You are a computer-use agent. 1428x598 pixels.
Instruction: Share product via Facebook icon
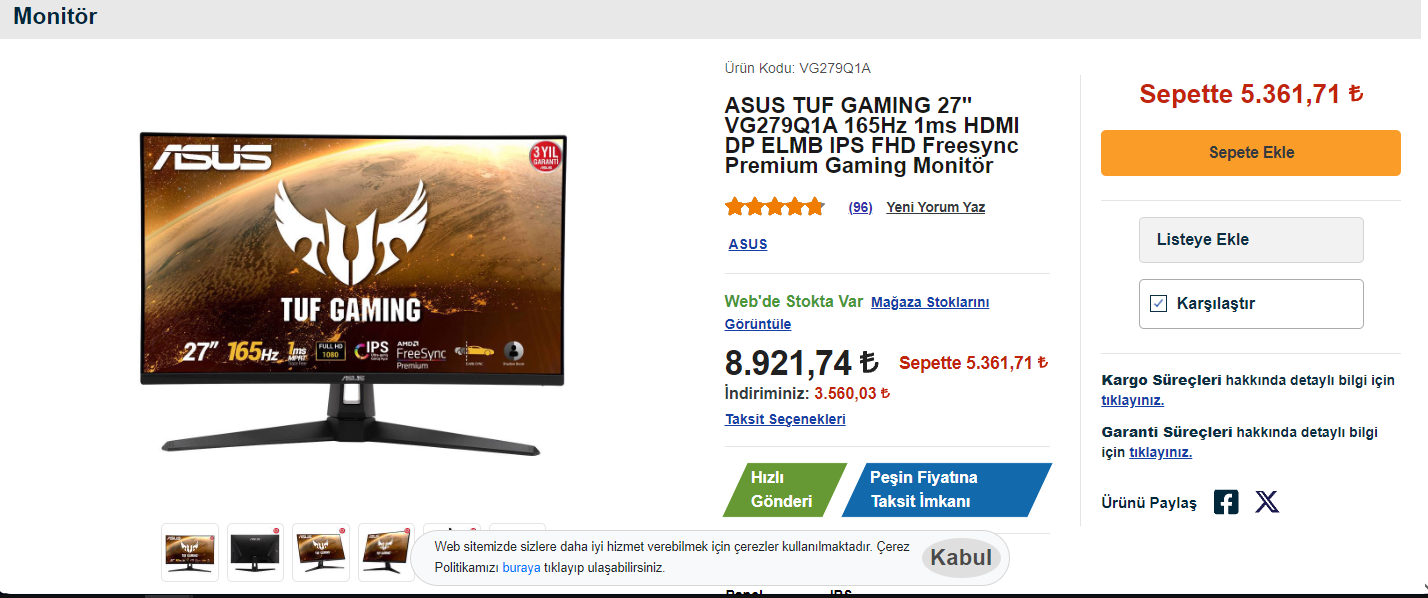1226,502
